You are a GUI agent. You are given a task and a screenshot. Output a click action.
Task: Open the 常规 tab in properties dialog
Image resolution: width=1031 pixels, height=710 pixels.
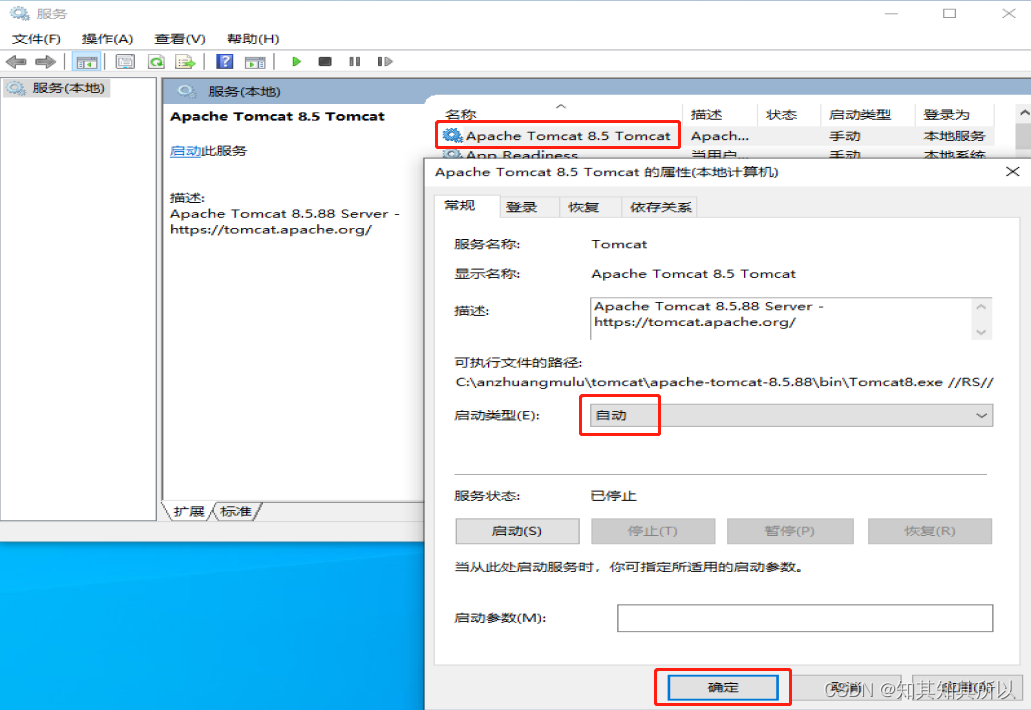pyautogui.click(x=467, y=206)
